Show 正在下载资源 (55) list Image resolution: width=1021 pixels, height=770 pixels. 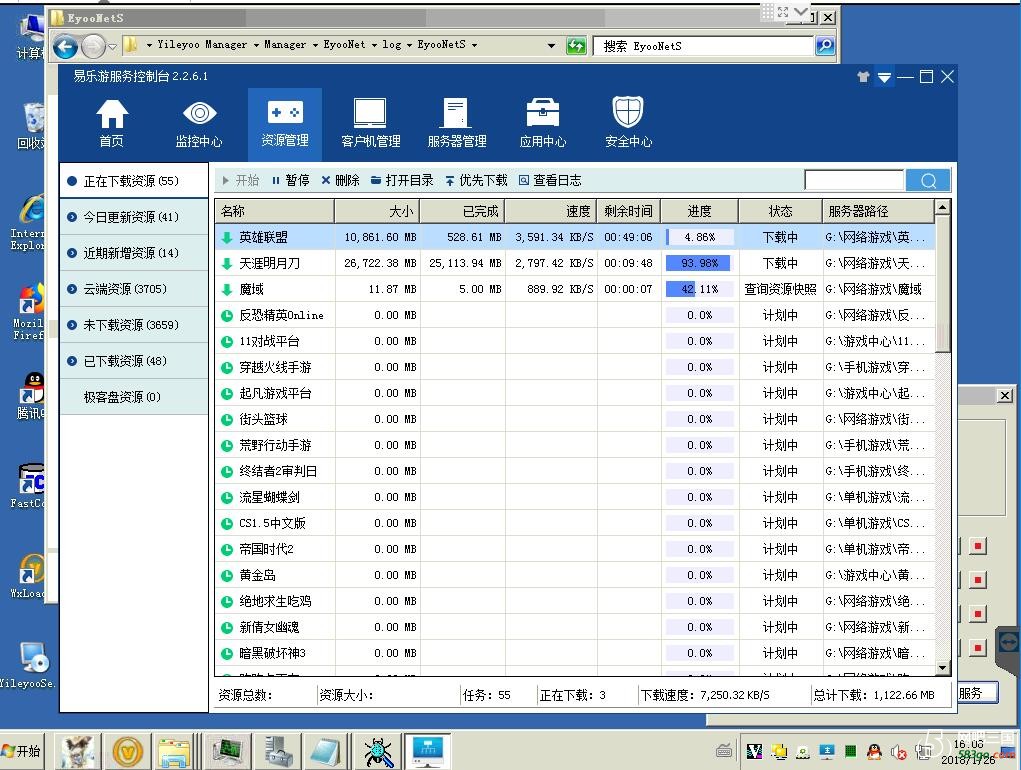pyautogui.click(x=133, y=181)
